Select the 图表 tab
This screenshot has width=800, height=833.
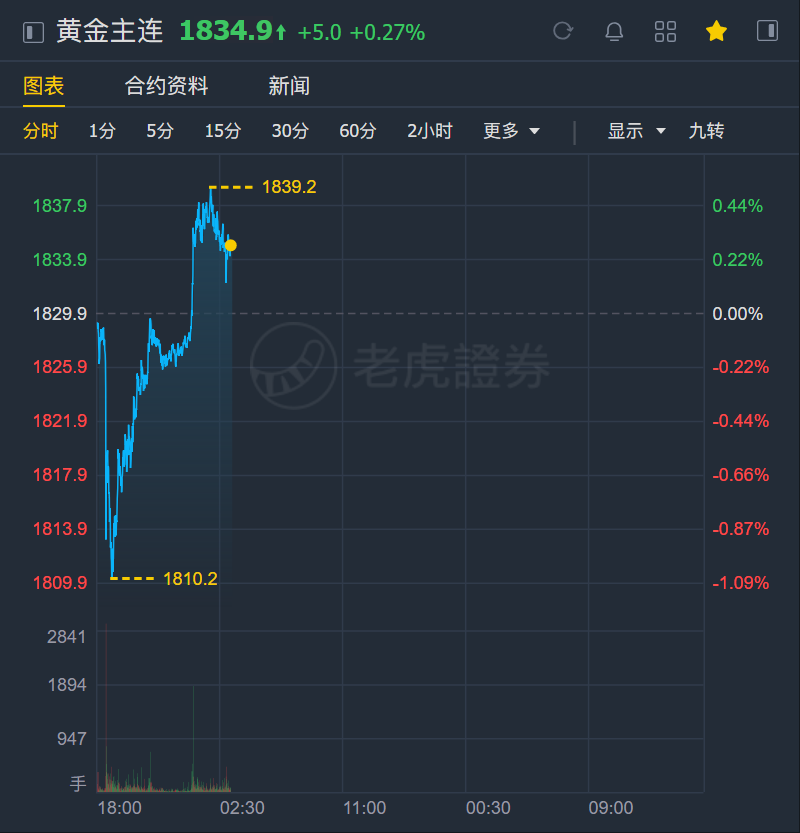44,86
